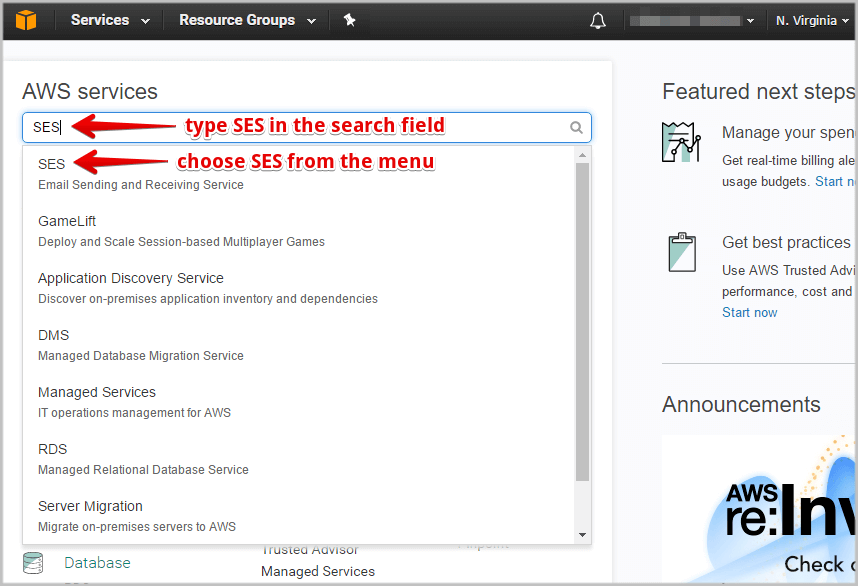Expand the account name dropdown

tap(694, 20)
